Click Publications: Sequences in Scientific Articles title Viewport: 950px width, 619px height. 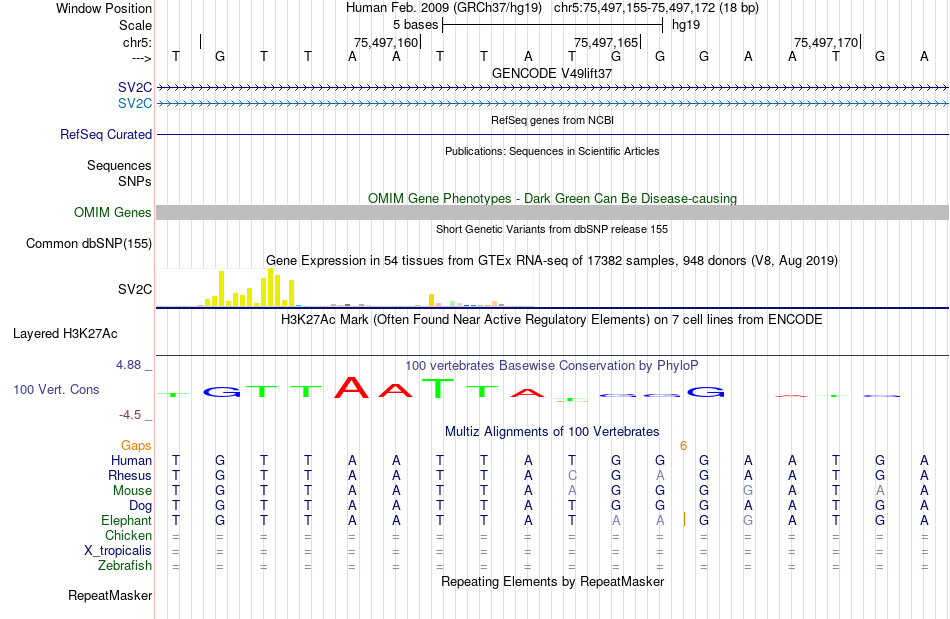[x=552, y=151]
